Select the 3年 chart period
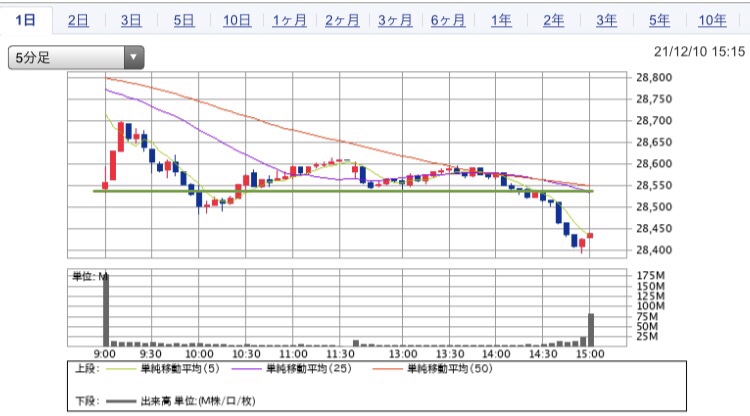Image resolution: width=750 pixels, height=416 pixels. [607, 21]
